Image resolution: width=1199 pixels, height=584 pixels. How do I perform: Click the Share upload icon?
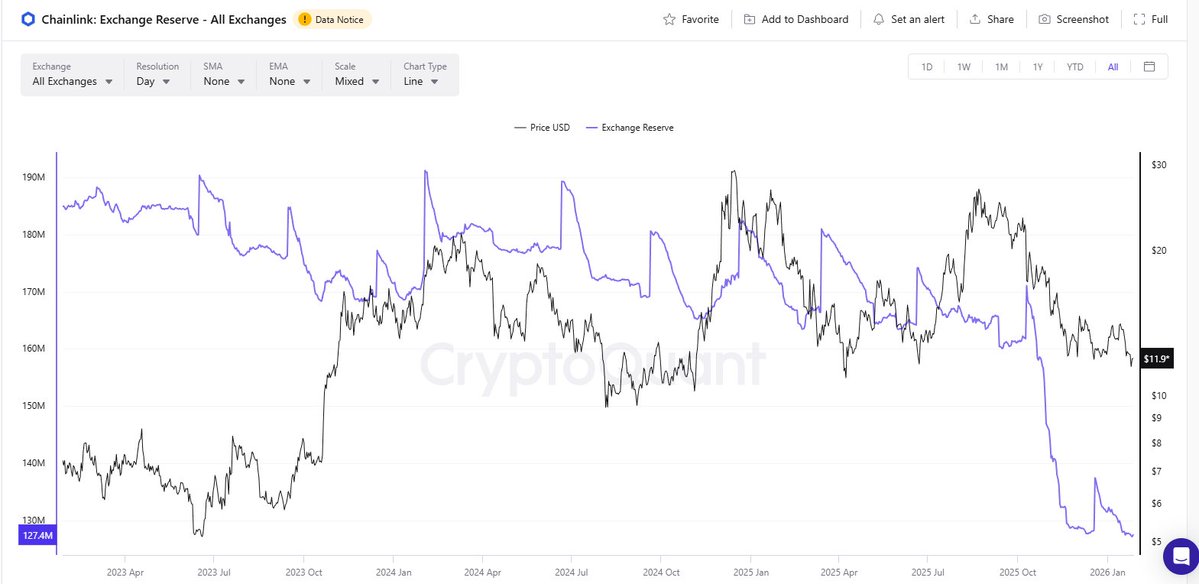click(x=974, y=19)
